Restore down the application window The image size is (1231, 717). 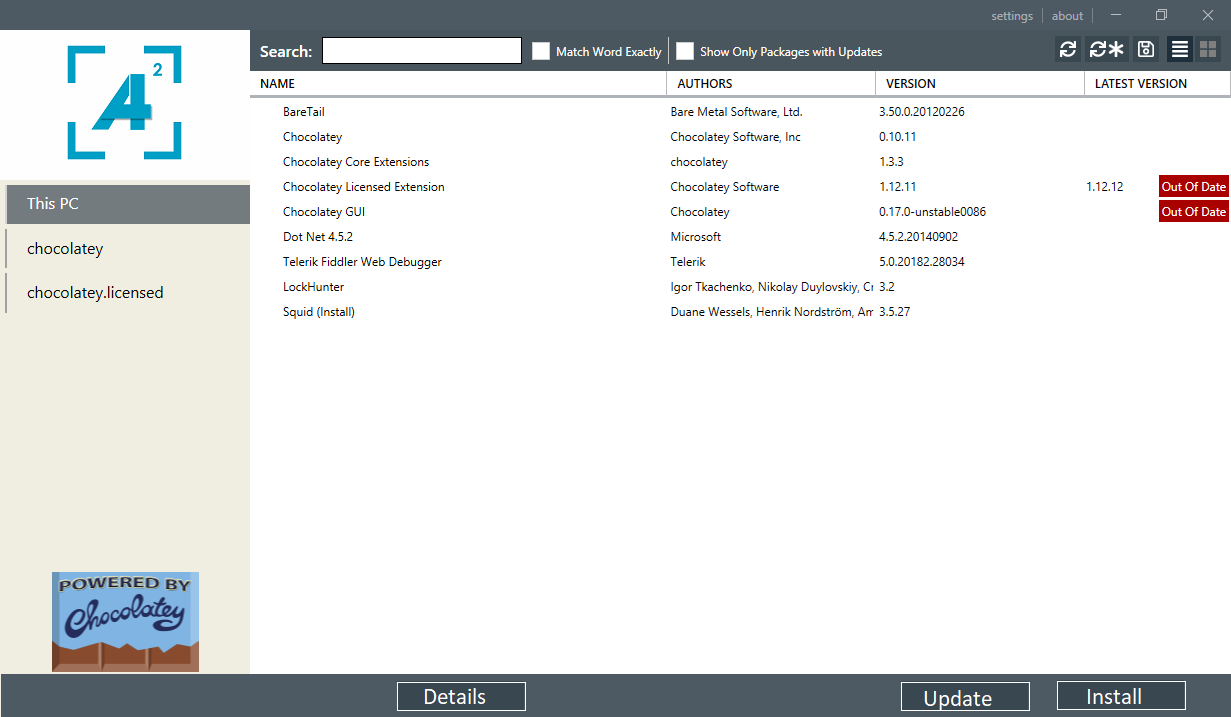(1161, 15)
